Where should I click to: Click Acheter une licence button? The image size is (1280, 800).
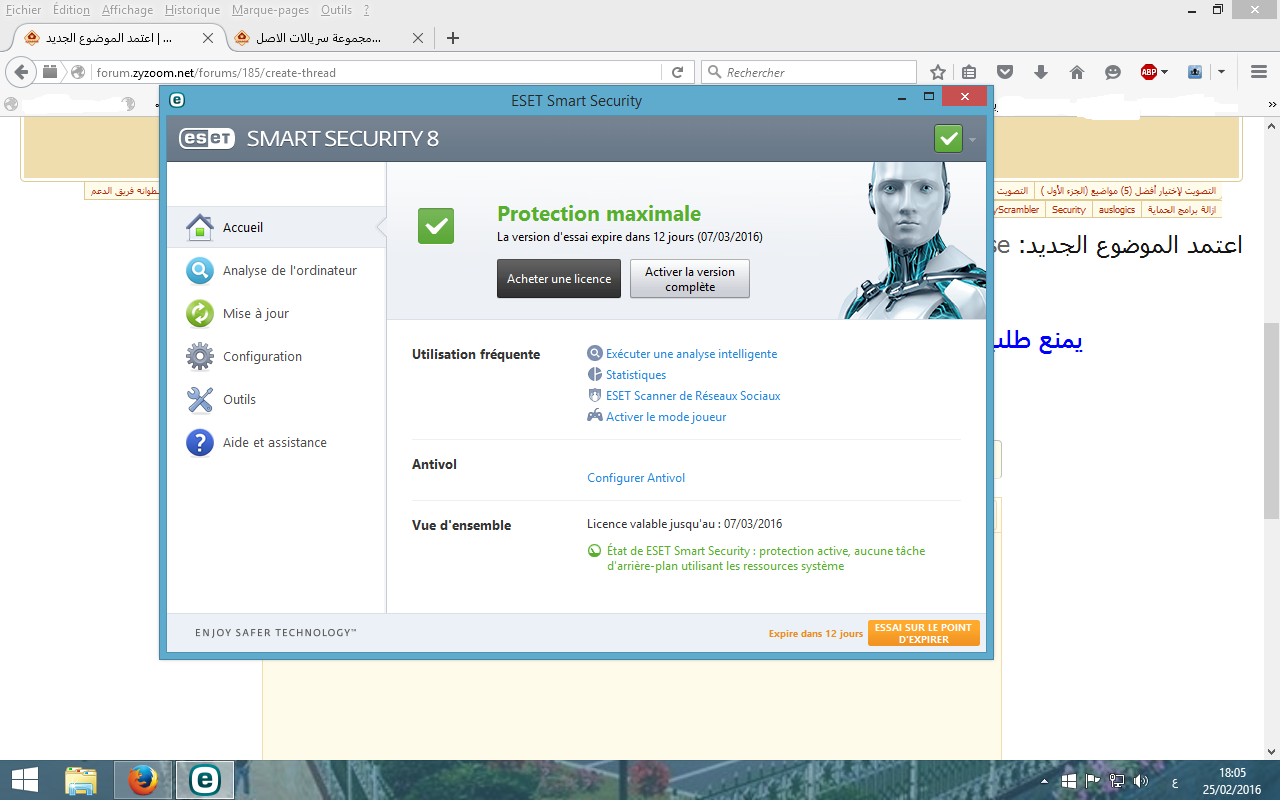pyautogui.click(x=559, y=279)
